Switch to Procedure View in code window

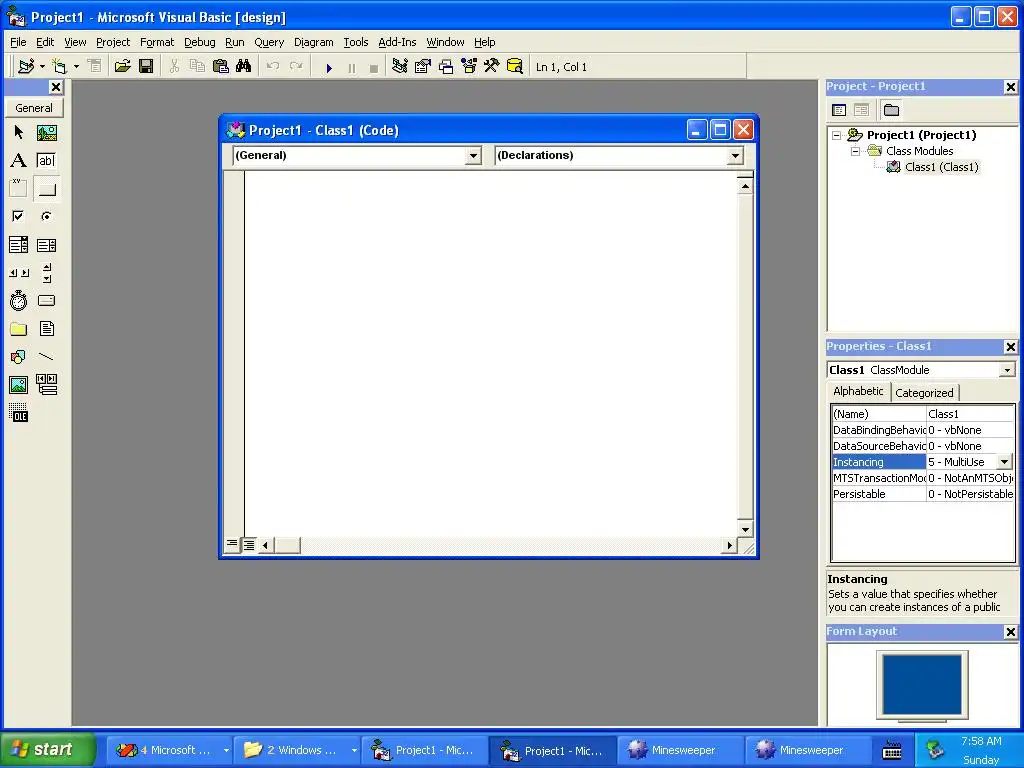coord(232,544)
